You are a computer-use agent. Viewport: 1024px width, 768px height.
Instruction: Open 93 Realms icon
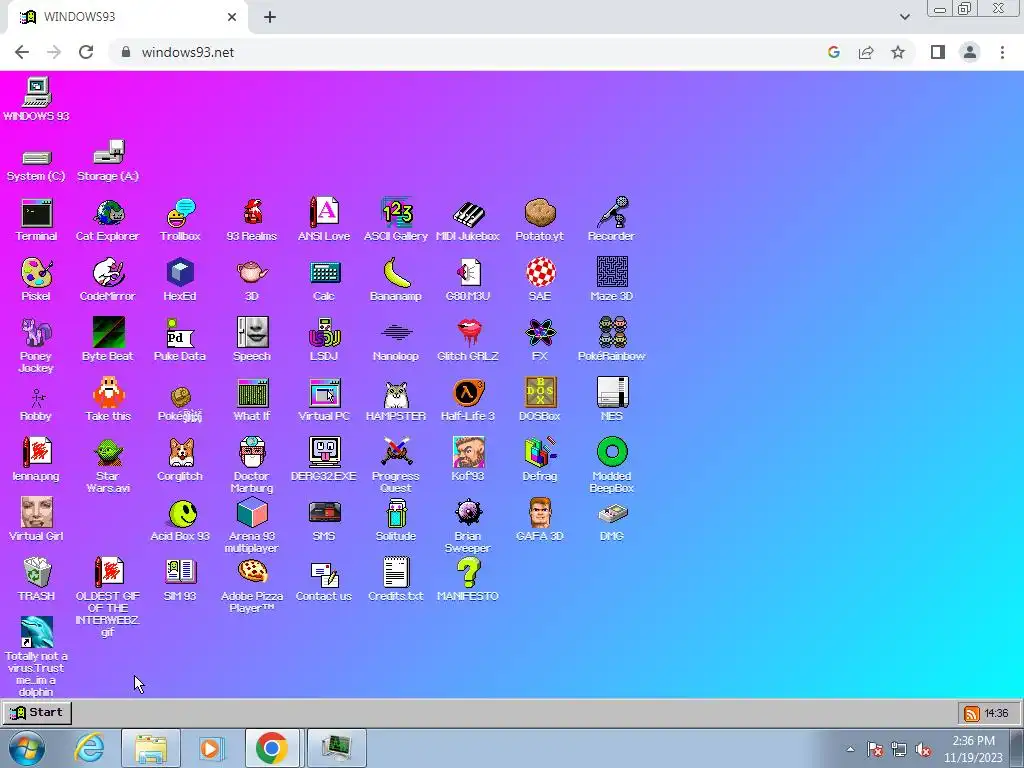pos(252,213)
